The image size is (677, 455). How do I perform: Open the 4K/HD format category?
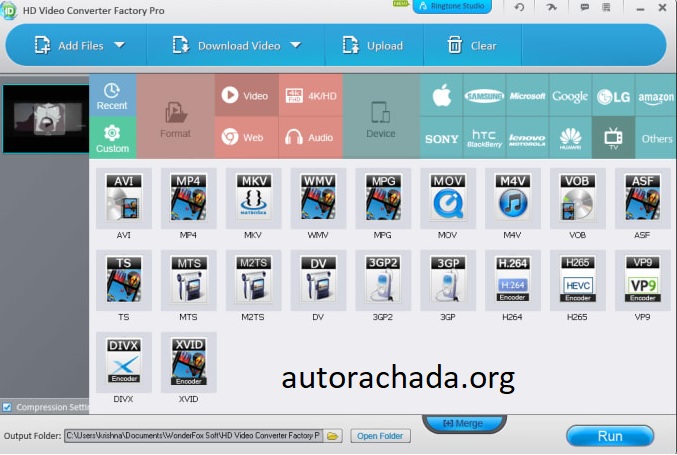[310, 95]
